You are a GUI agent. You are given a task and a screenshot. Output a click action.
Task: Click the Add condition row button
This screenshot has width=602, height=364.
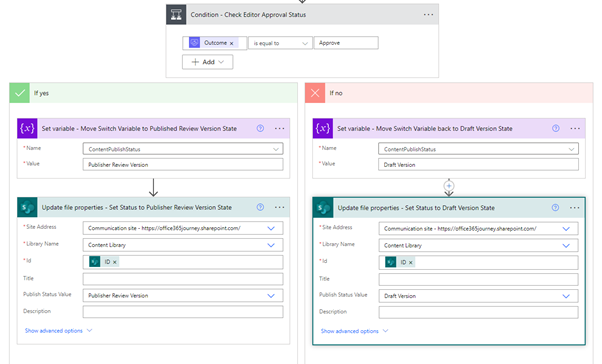pyautogui.click(x=207, y=62)
